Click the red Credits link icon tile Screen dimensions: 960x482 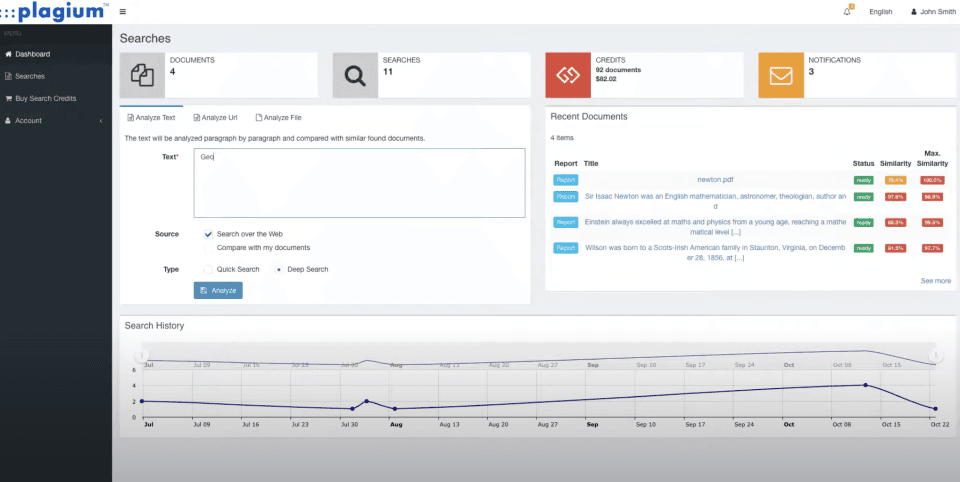568,75
